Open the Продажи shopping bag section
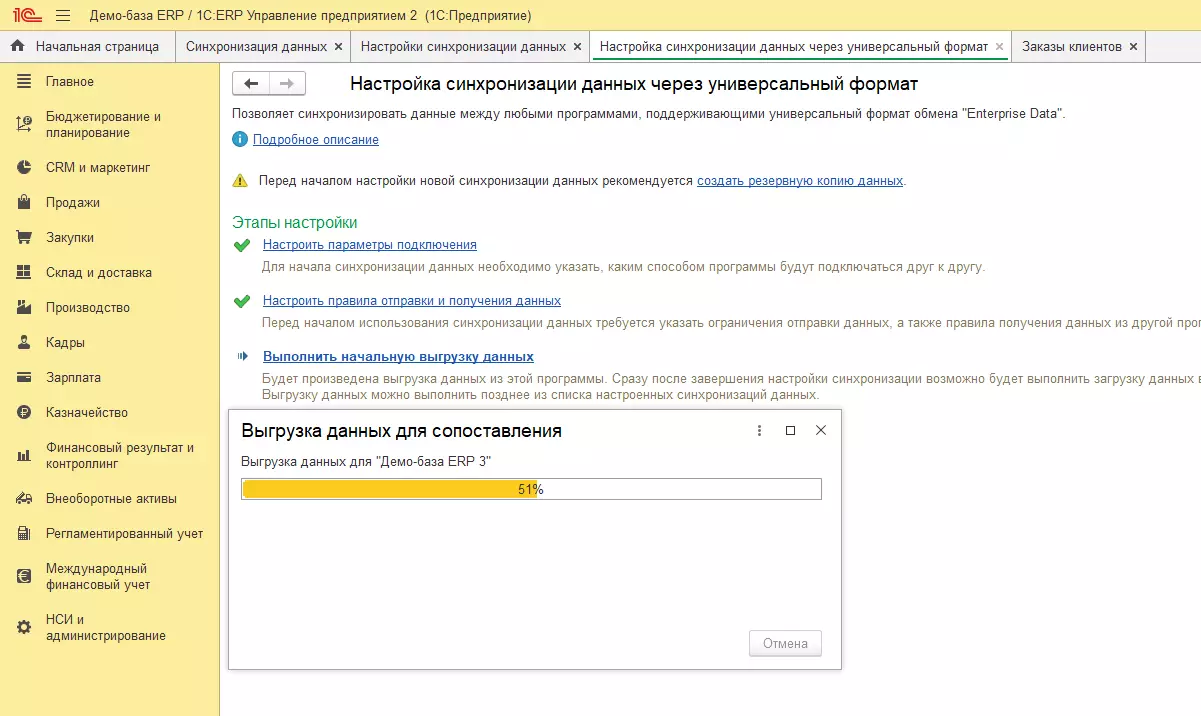The width and height of the screenshot is (1201, 716). 73,203
